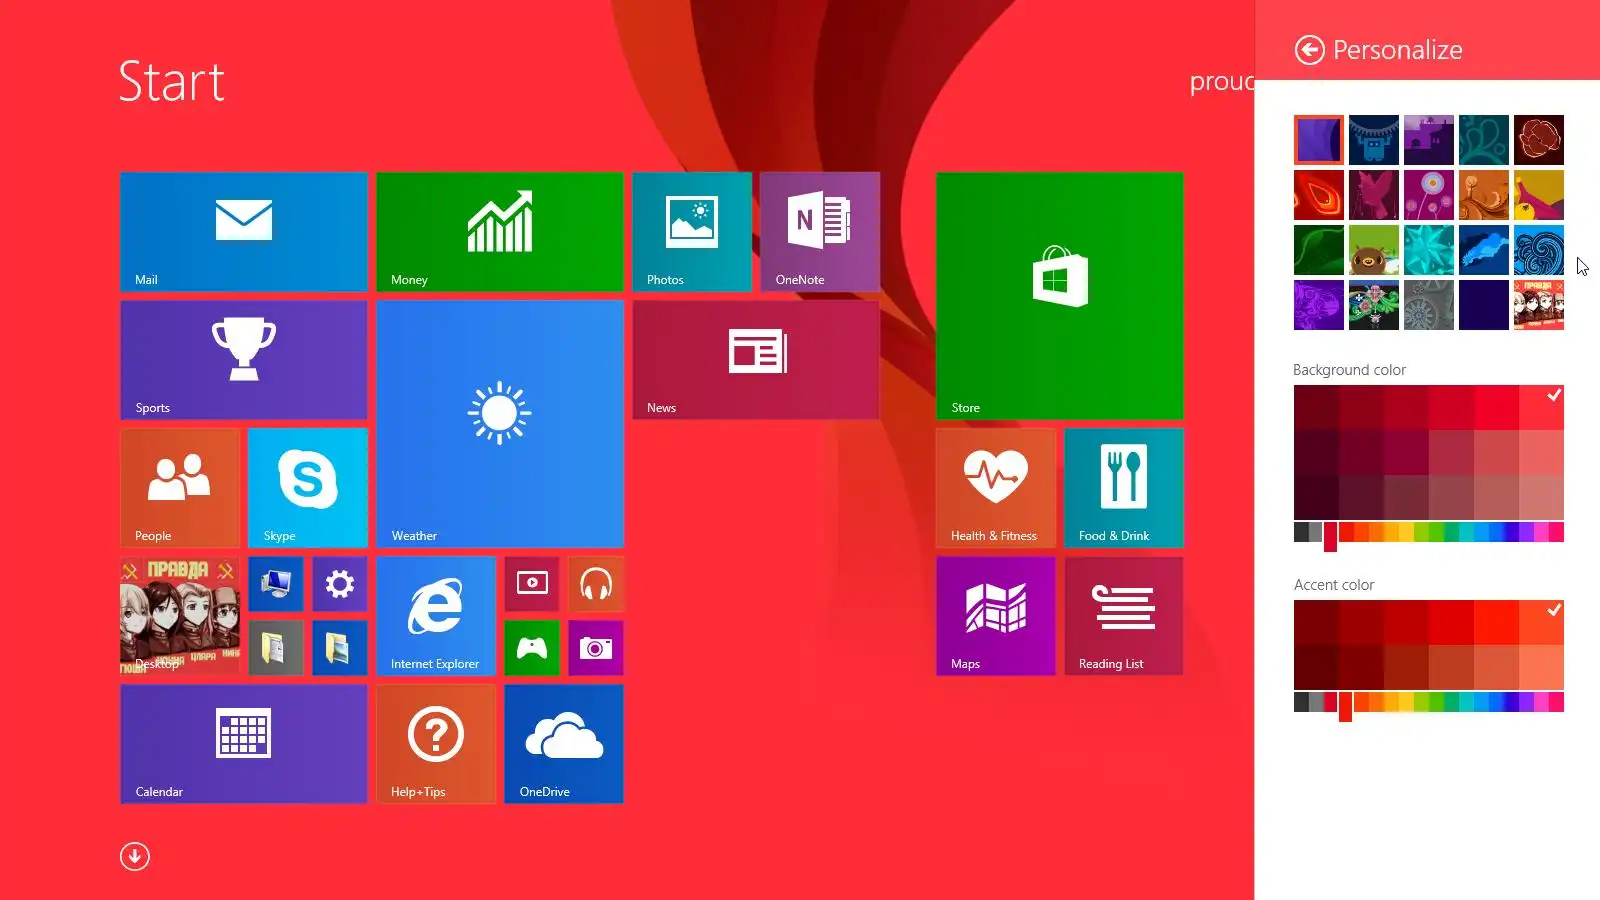This screenshot has height=900, width=1600.
Task: Choose green on the Accent color hue strip
Action: coord(1436,702)
